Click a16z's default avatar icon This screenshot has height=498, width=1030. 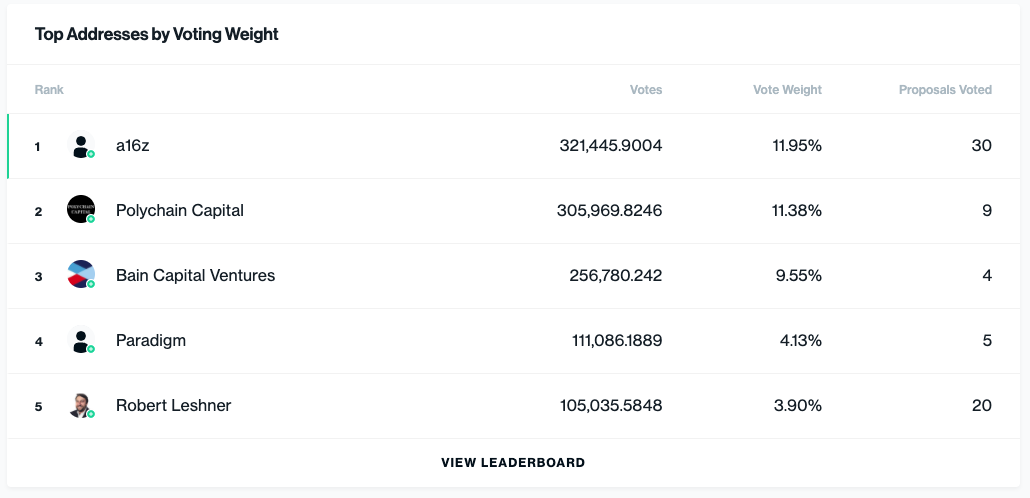pyautogui.click(x=81, y=146)
